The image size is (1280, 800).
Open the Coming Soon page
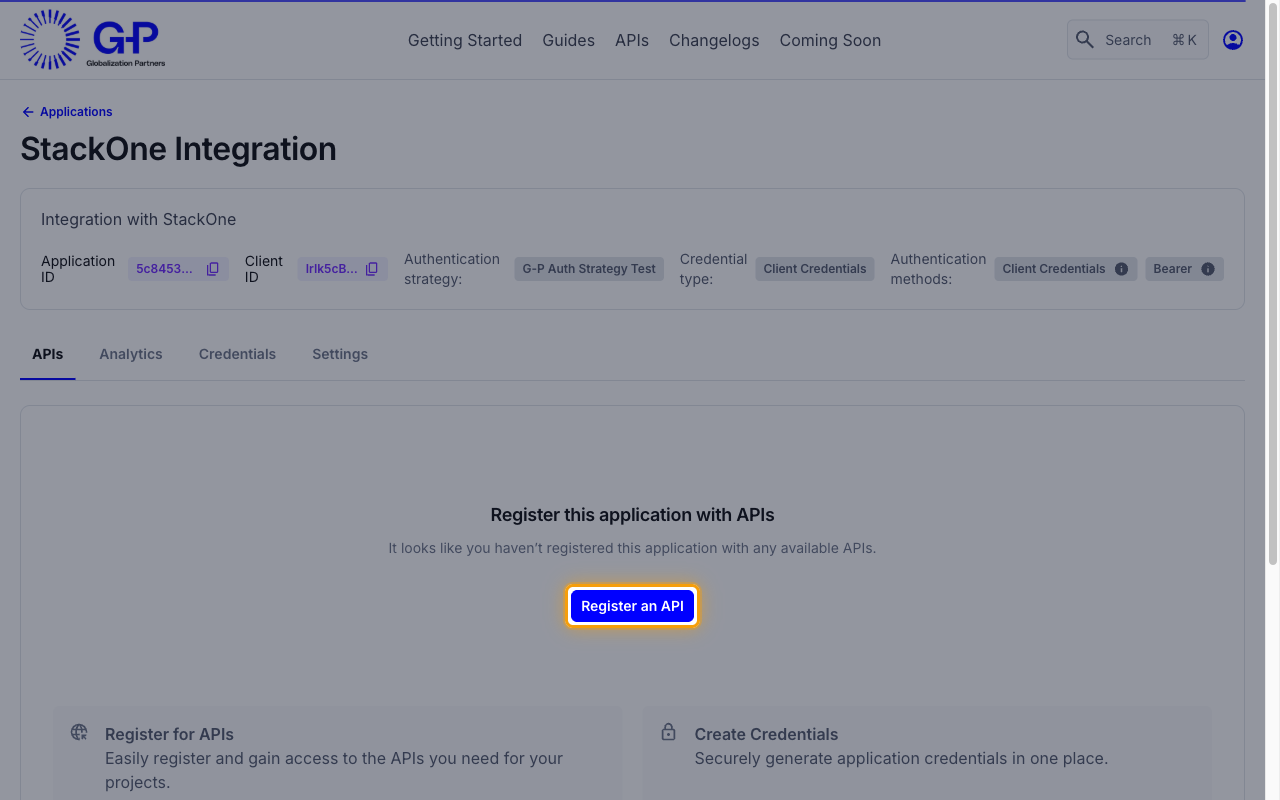click(x=830, y=40)
